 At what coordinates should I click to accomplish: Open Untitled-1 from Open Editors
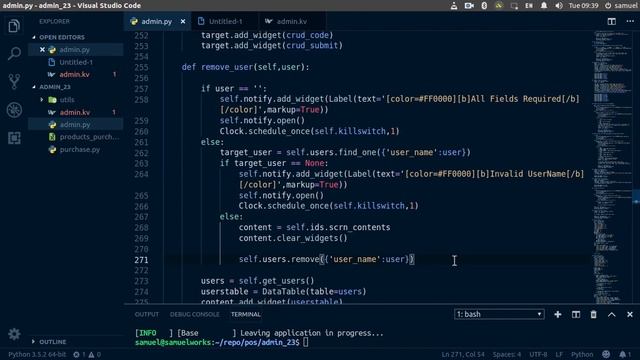tap(76, 62)
